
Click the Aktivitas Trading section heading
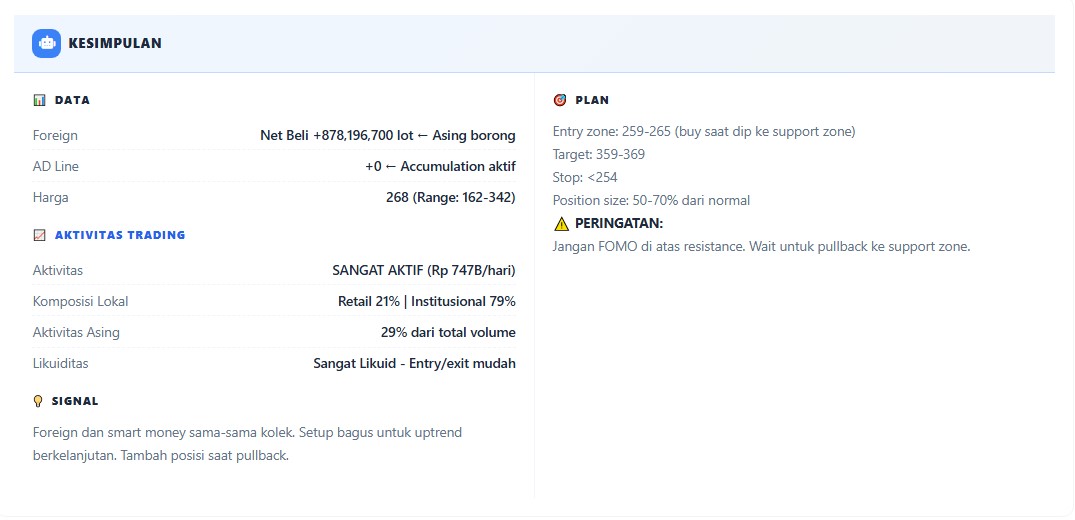(x=120, y=235)
